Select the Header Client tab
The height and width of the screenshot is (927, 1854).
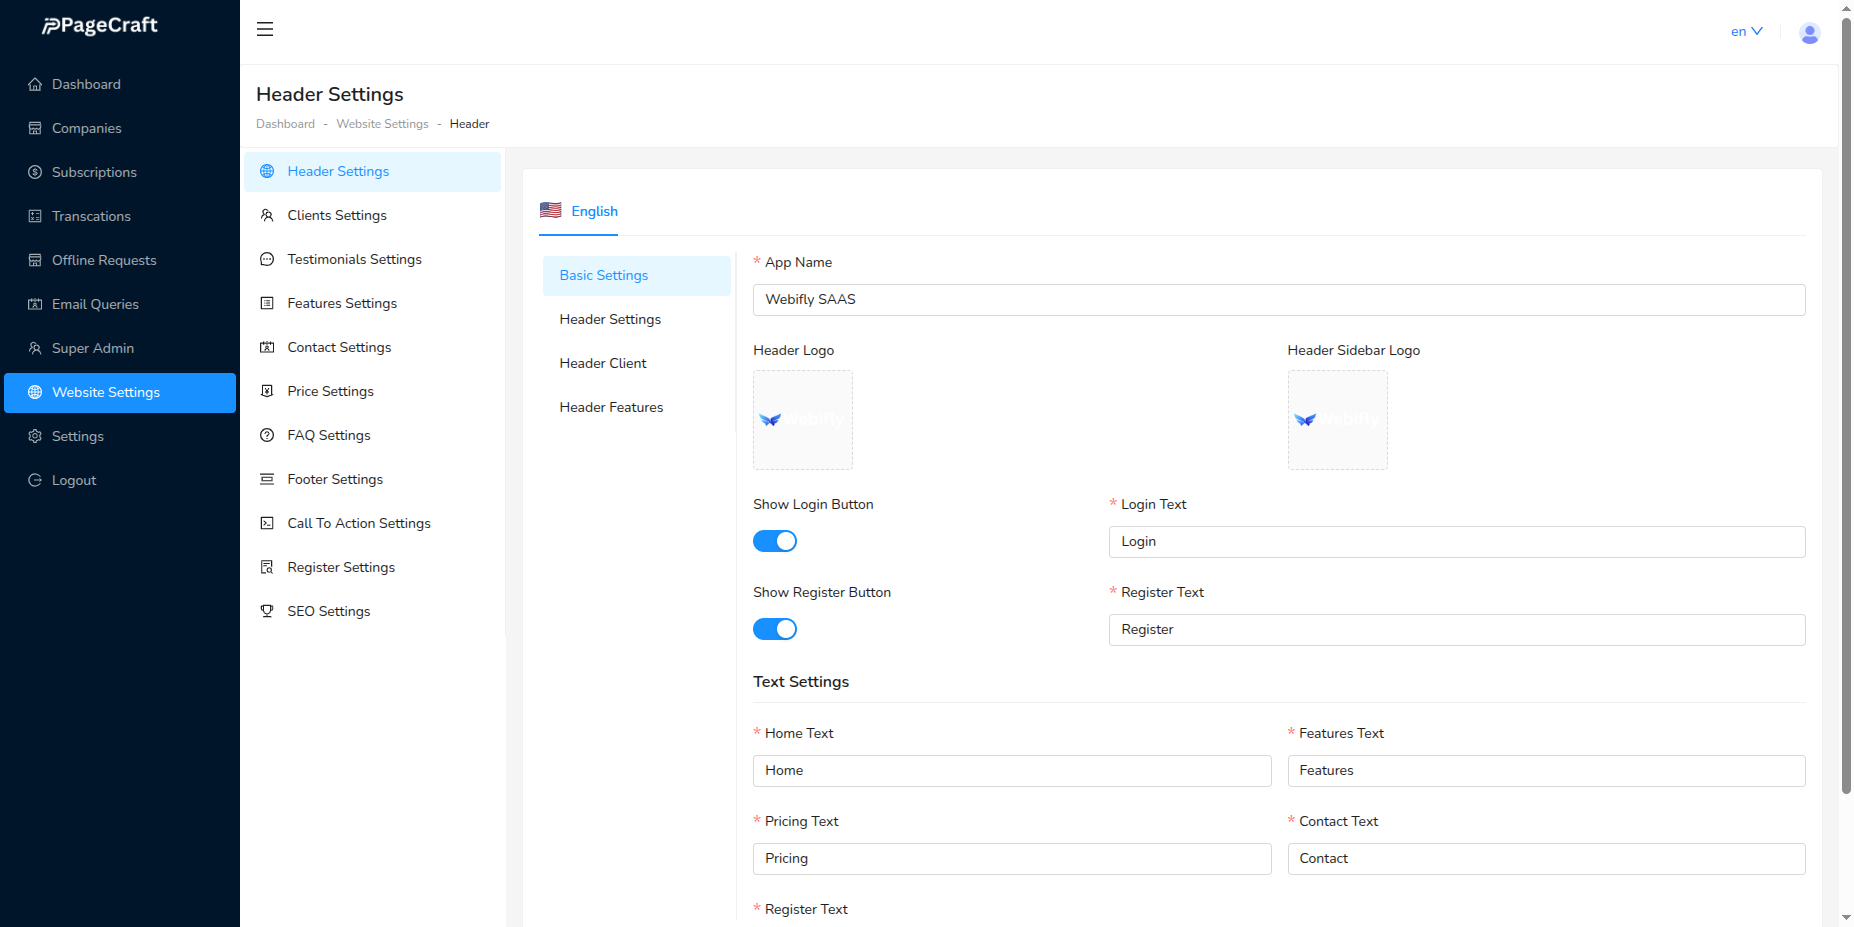pyautogui.click(x=603, y=364)
